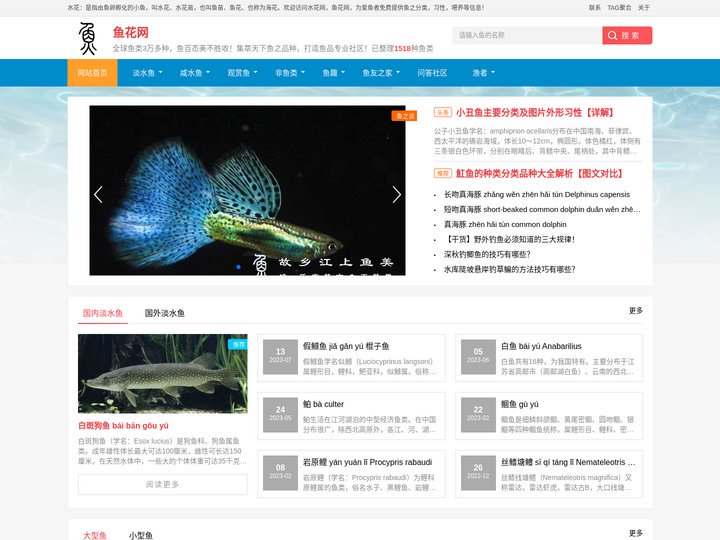Image resolution: width=720 pixels, height=540 pixels.
Task: Open headline 小丑鱼主要分类及图片外形习性
Action: coord(535,112)
